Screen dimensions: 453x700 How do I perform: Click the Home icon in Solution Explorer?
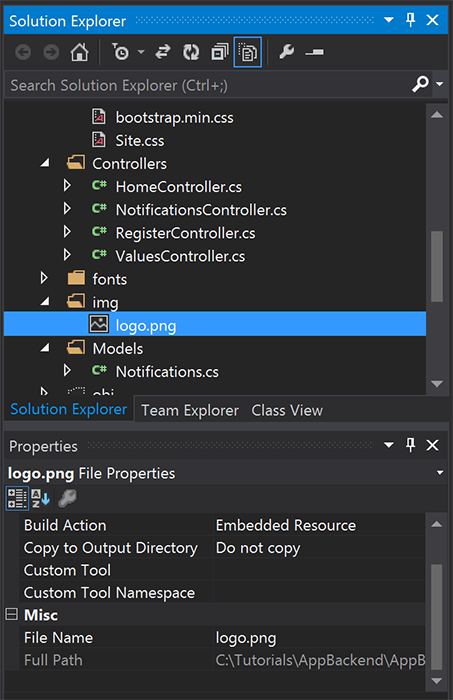[79, 52]
